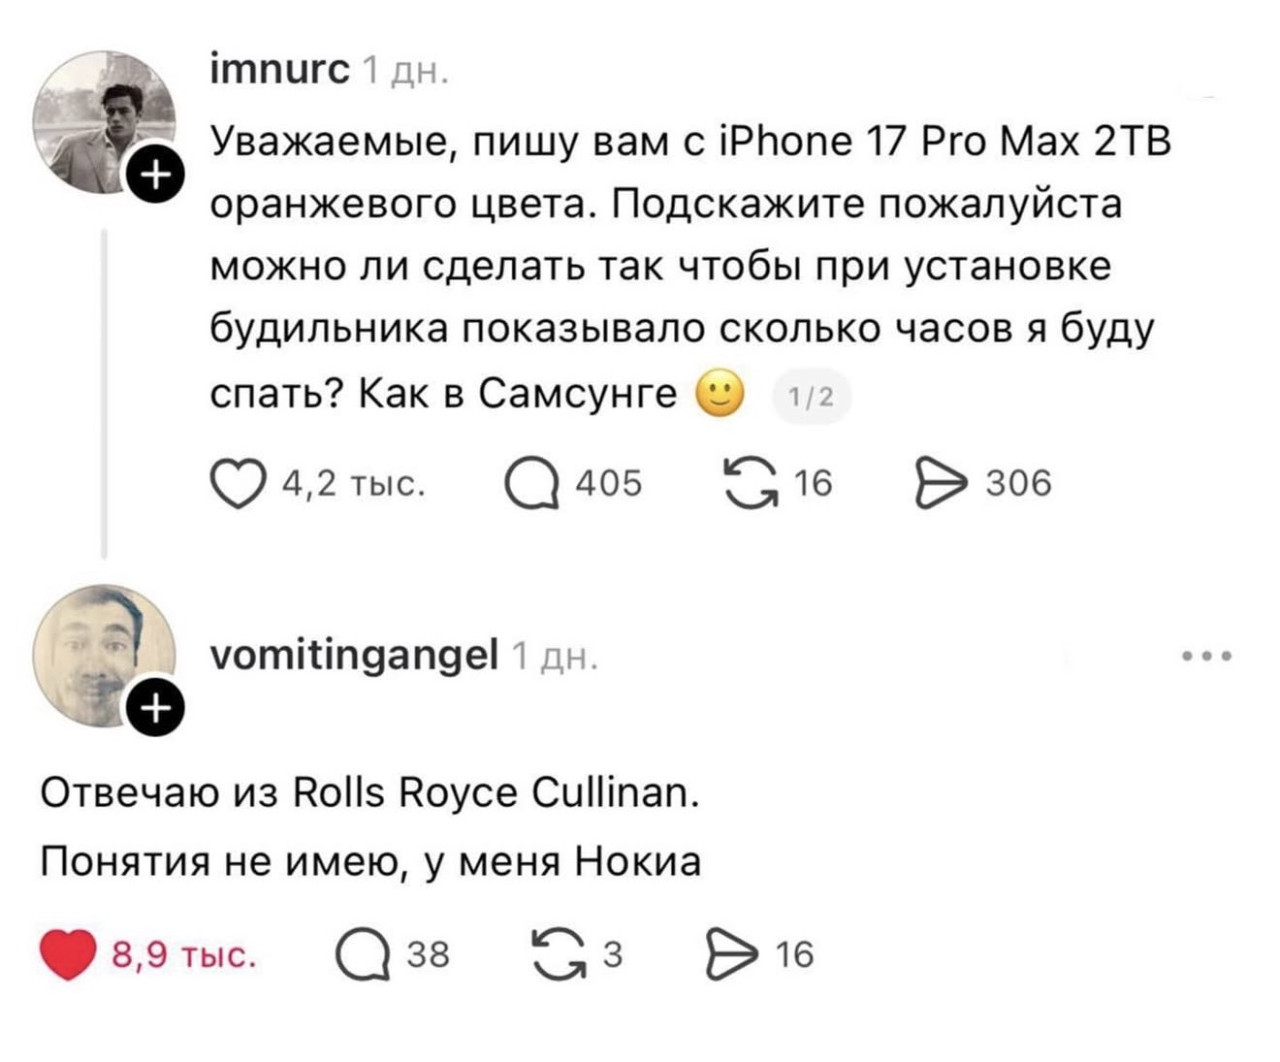Follow imnurc using plus badge

click(153, 176)
